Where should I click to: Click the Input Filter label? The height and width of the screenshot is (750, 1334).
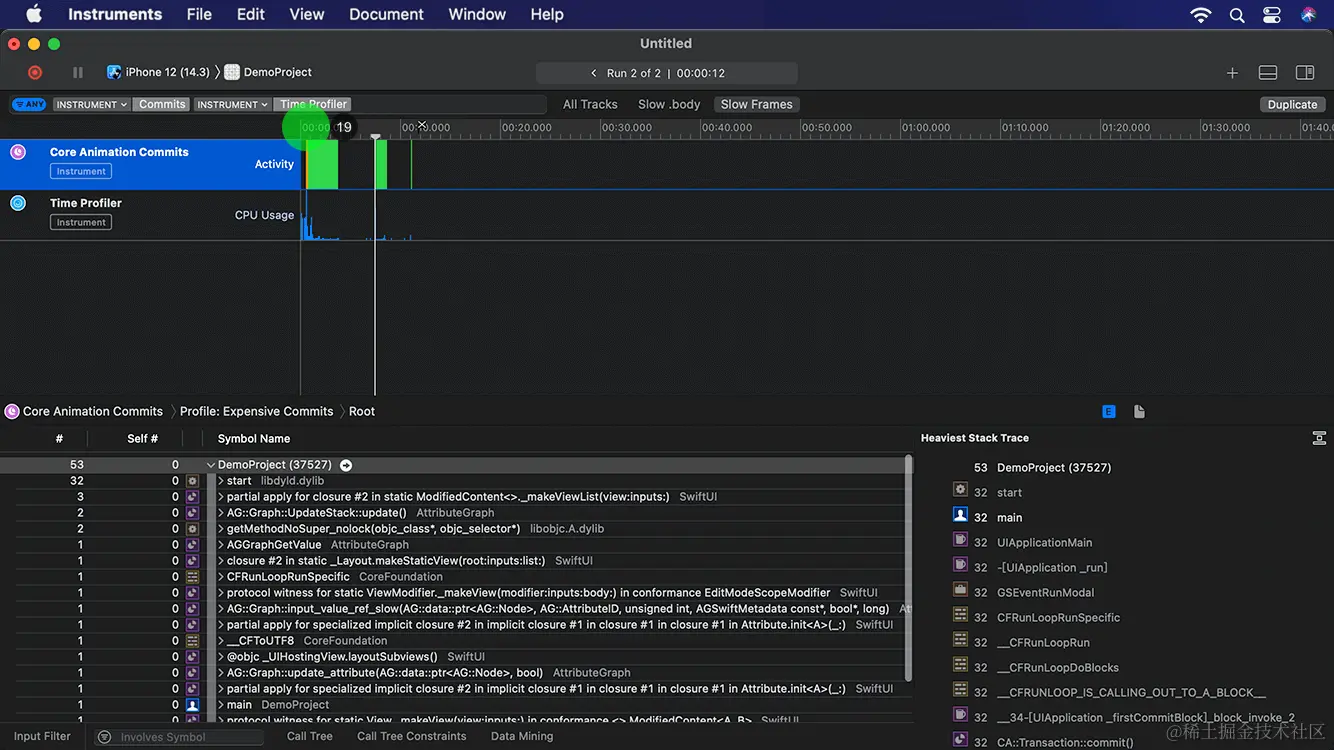[42, 737]
